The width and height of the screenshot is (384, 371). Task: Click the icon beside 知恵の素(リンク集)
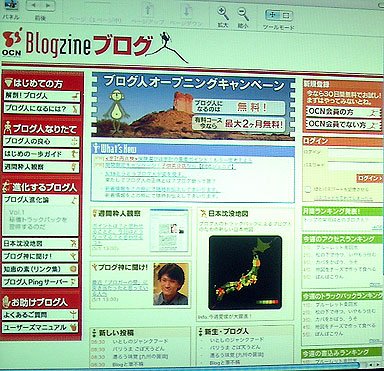click(x=73, y=269)
